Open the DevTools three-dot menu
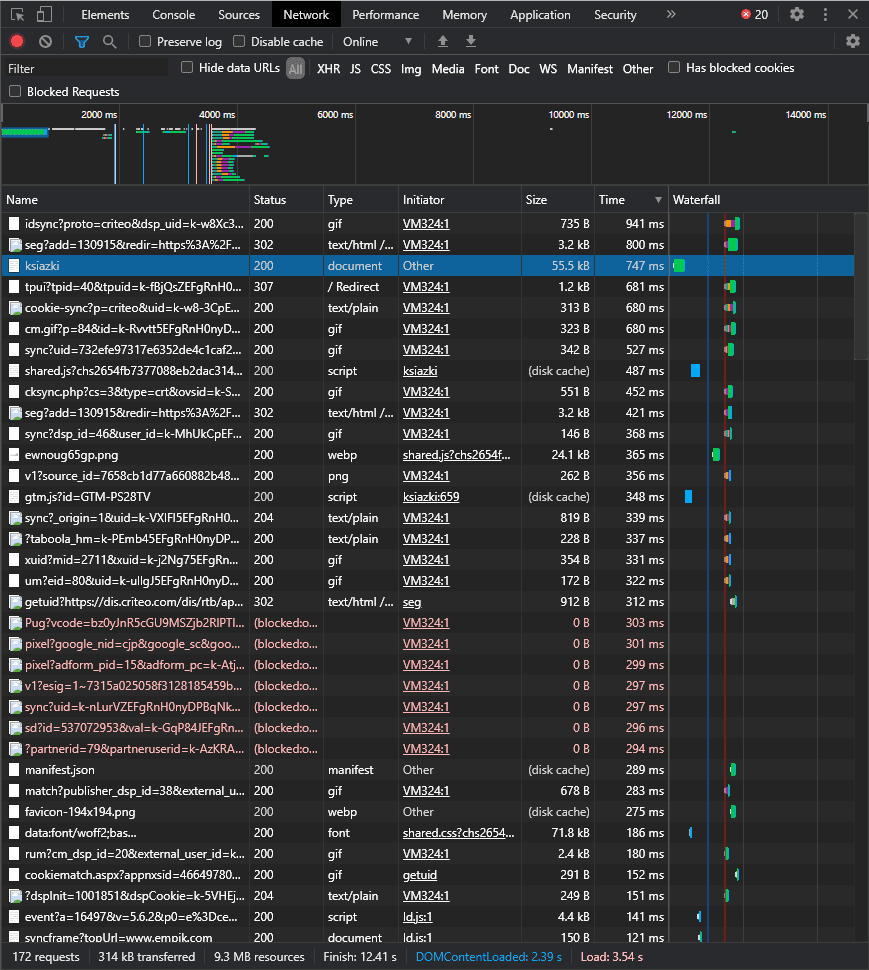This screenshot has width=869, height=970. (x=825, y=14)
